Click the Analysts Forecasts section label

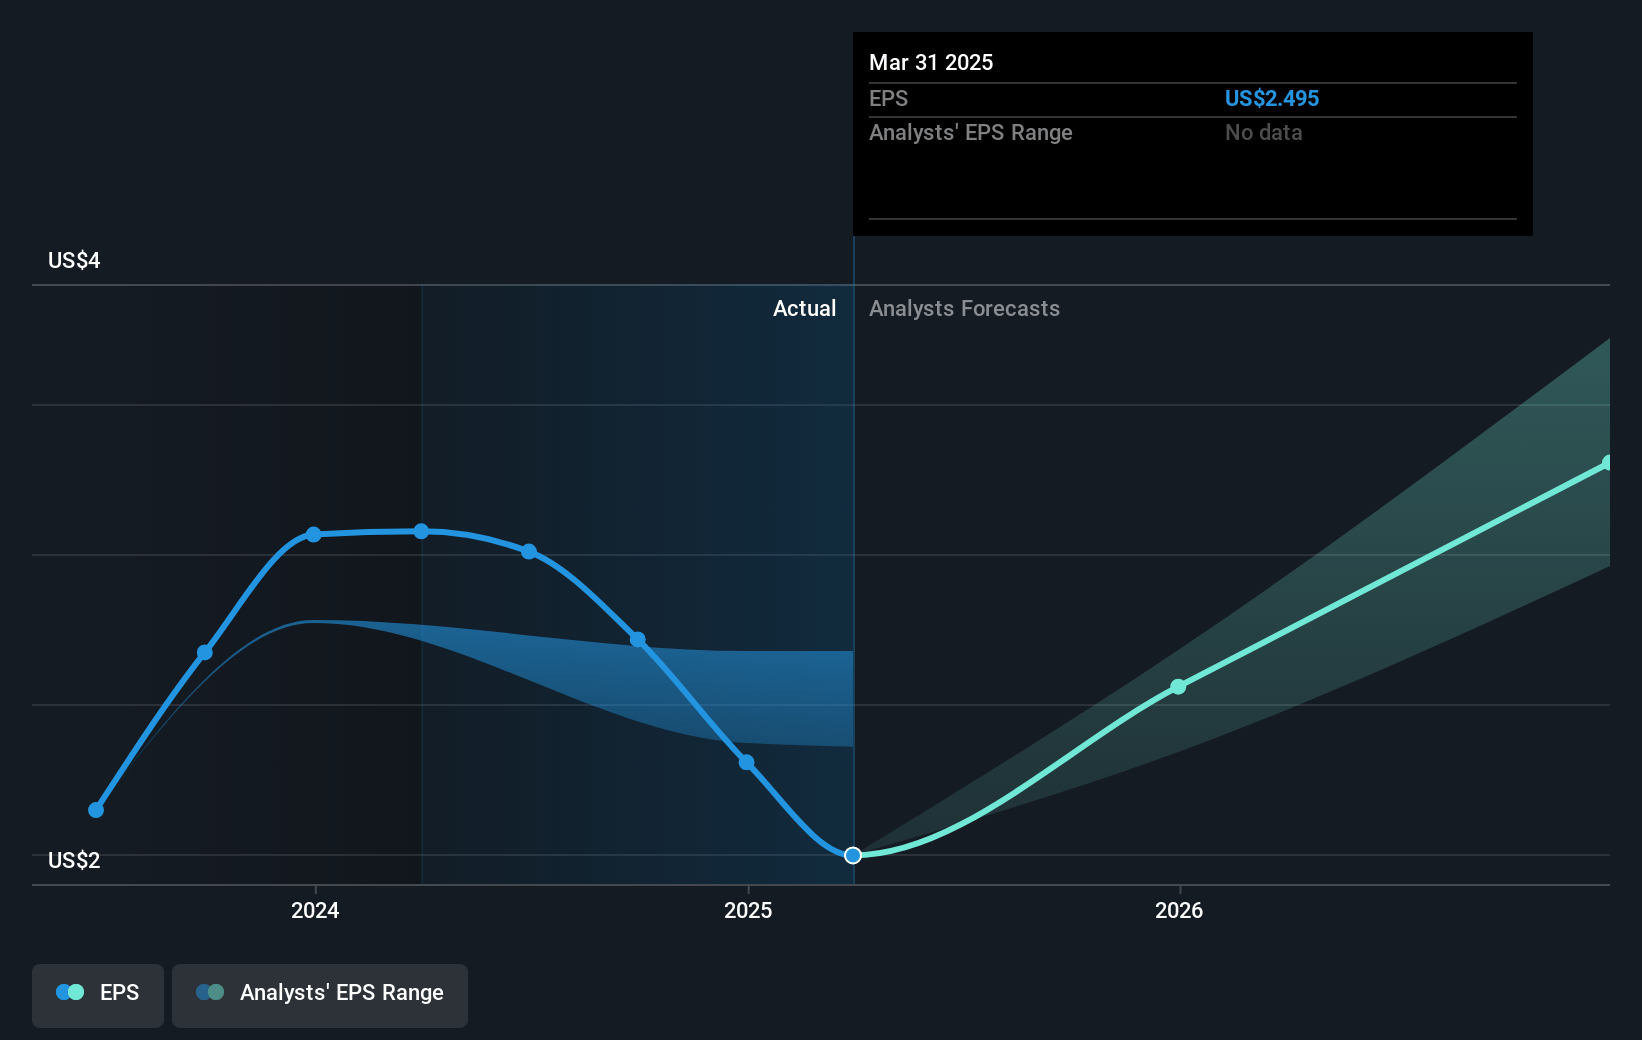(964, 308)
